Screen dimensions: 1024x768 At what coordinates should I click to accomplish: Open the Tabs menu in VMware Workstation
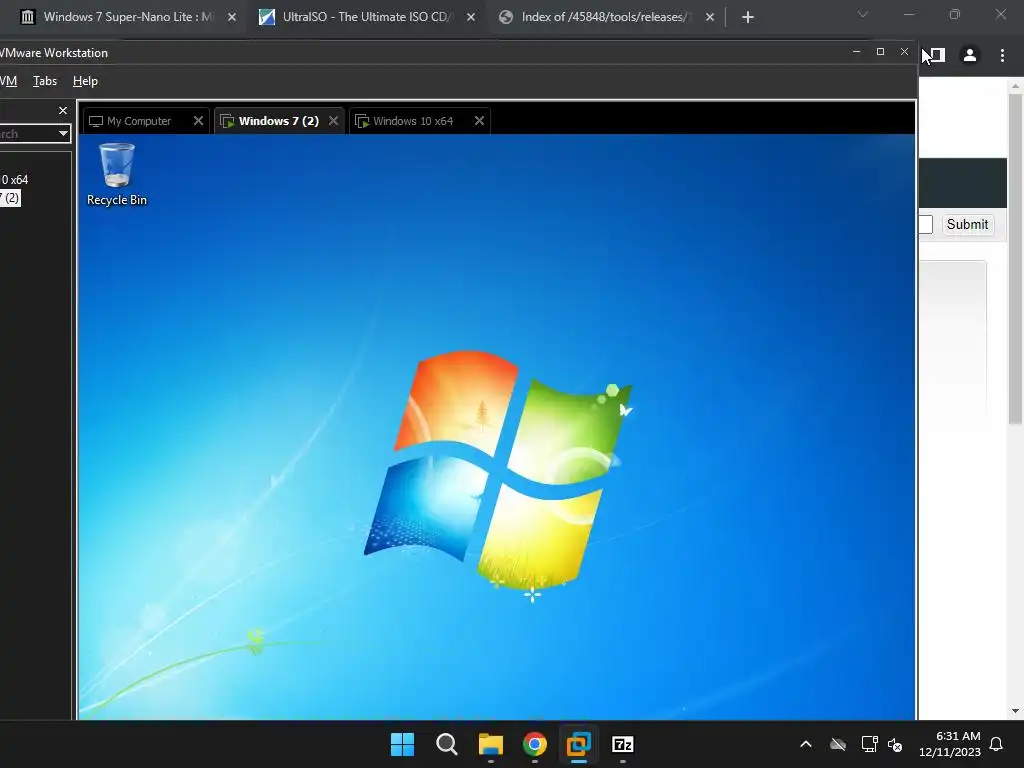pyautogui.click(x=45, y=81)
